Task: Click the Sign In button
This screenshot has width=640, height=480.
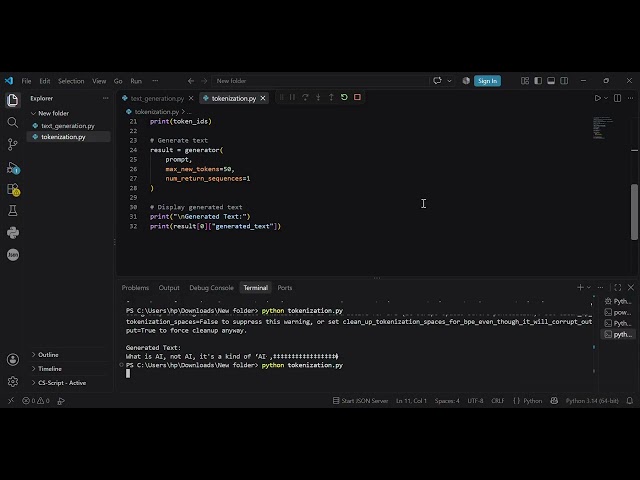Action: pyautogui.click(x=487, y=81)
